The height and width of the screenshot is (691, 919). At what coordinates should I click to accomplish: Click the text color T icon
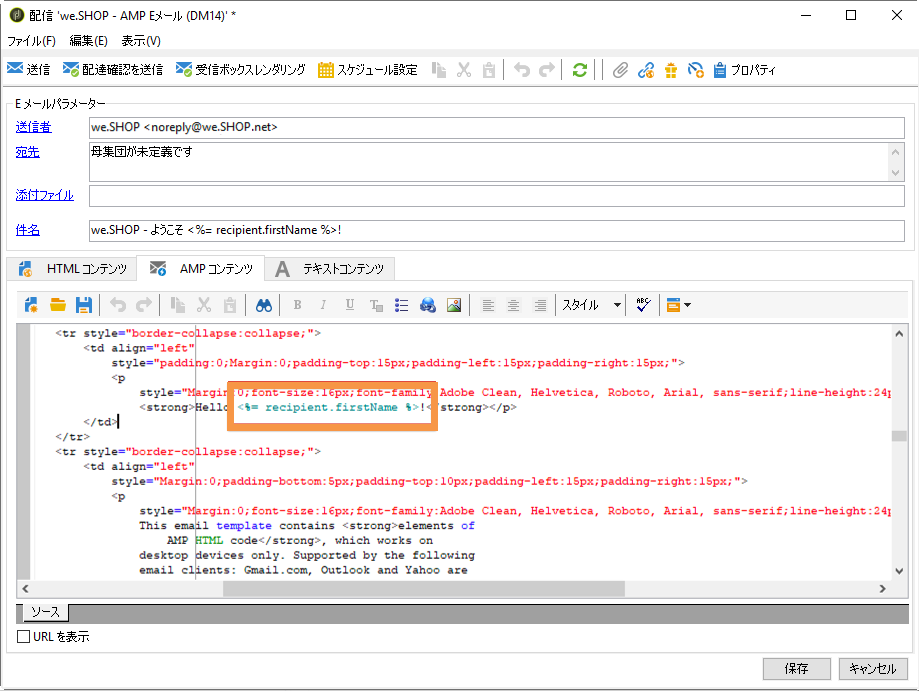pyautogui.click(x=376, y=305)
